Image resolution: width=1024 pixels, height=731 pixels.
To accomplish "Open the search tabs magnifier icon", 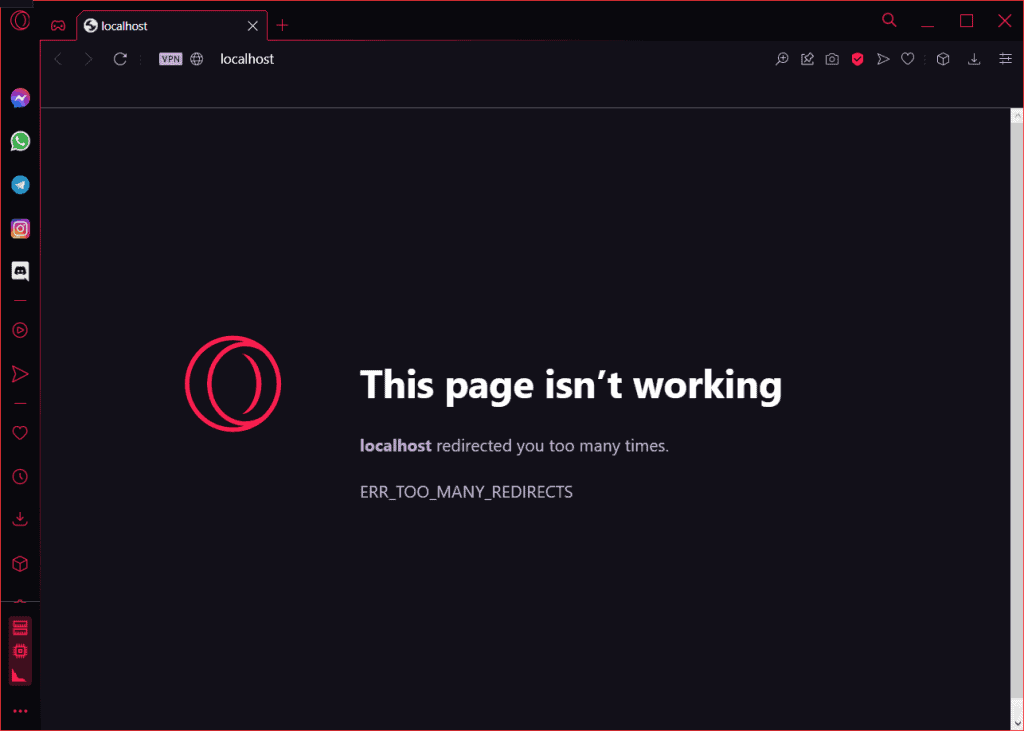I will [x=889, y=20].
